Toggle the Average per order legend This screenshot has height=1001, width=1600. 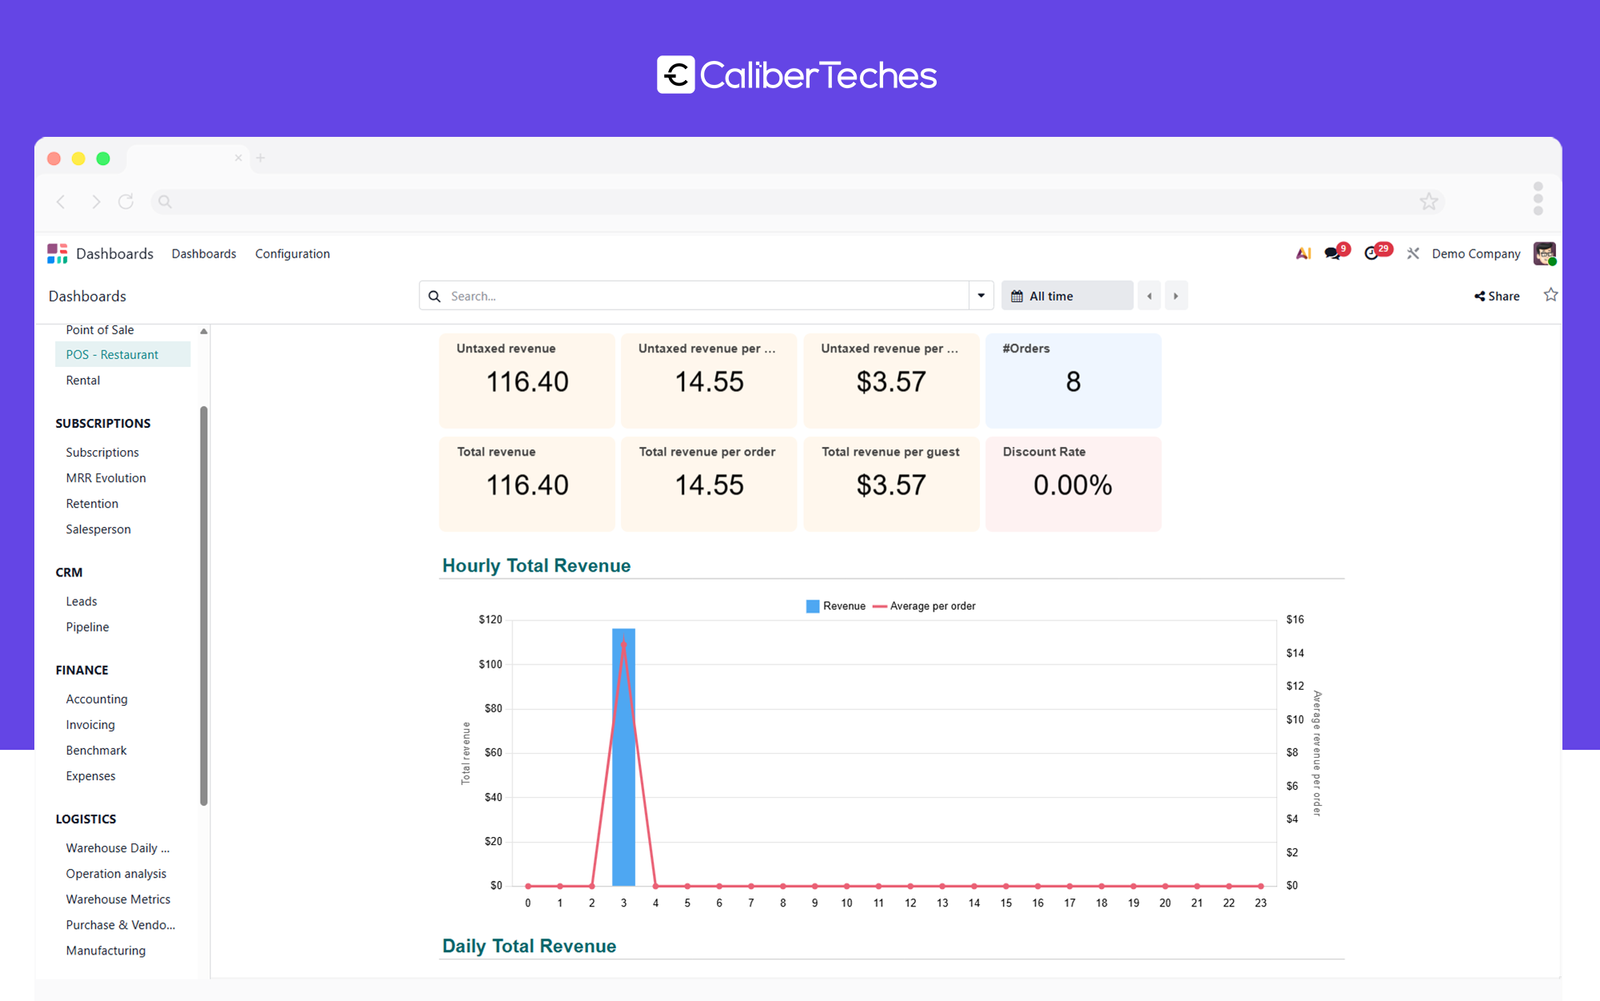point(924,606)
